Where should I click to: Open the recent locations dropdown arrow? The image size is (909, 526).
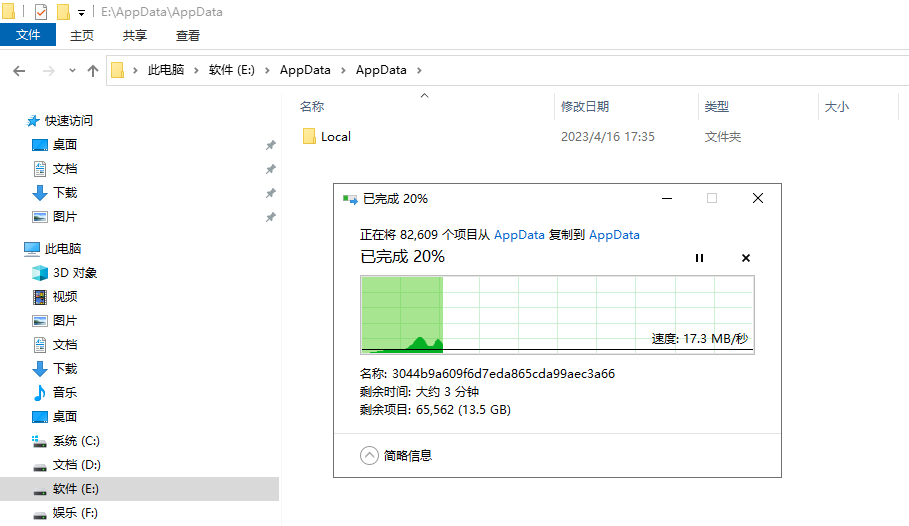[72, 71]
